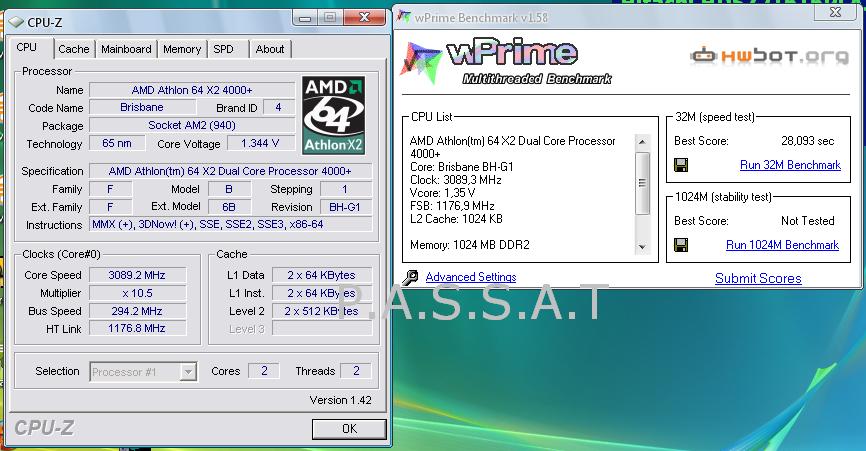Click the FSB: 1176,9 MHz line

[x=452, y=206]
